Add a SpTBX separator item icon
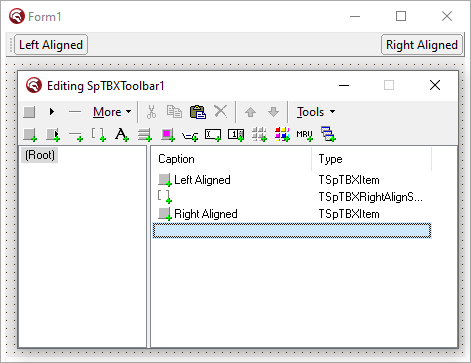This screenshot has height=363, width=471. pyautogui.click(x=76, y=135)
